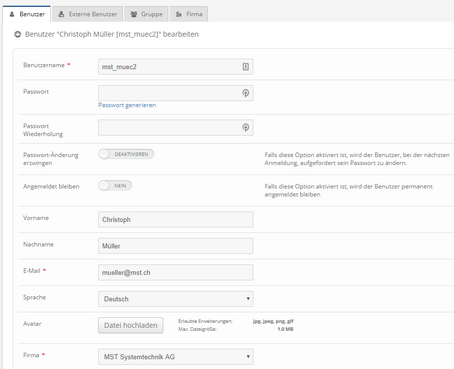454x369 pixels.
Task: Click the Sprache label
Action: tap(34, 297)
